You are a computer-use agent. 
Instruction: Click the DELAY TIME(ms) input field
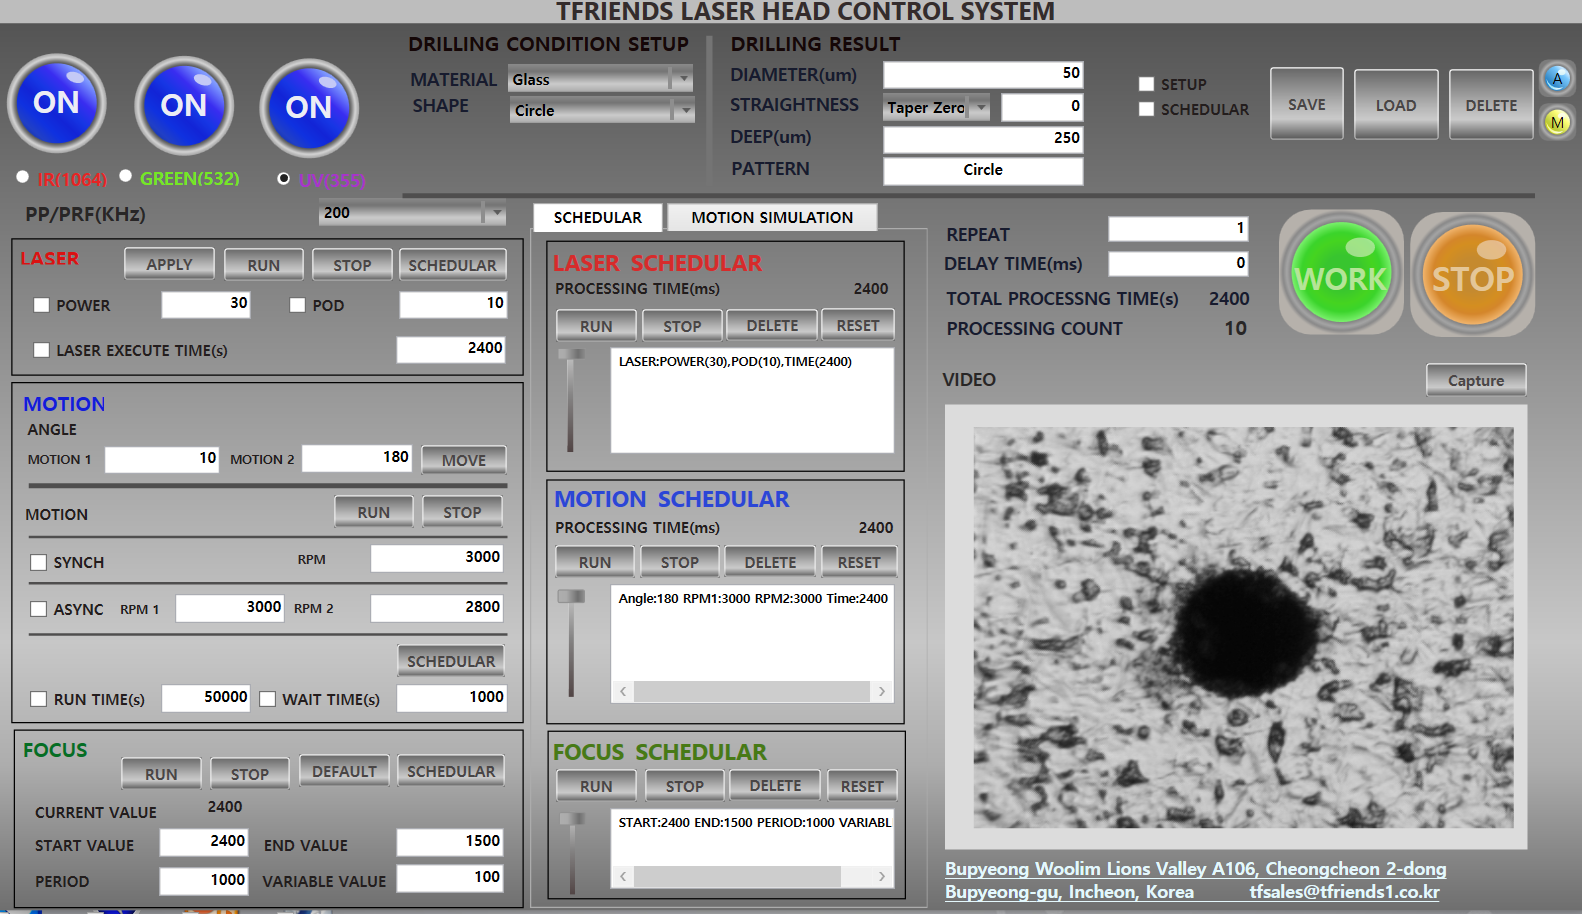coord(1178,263)
